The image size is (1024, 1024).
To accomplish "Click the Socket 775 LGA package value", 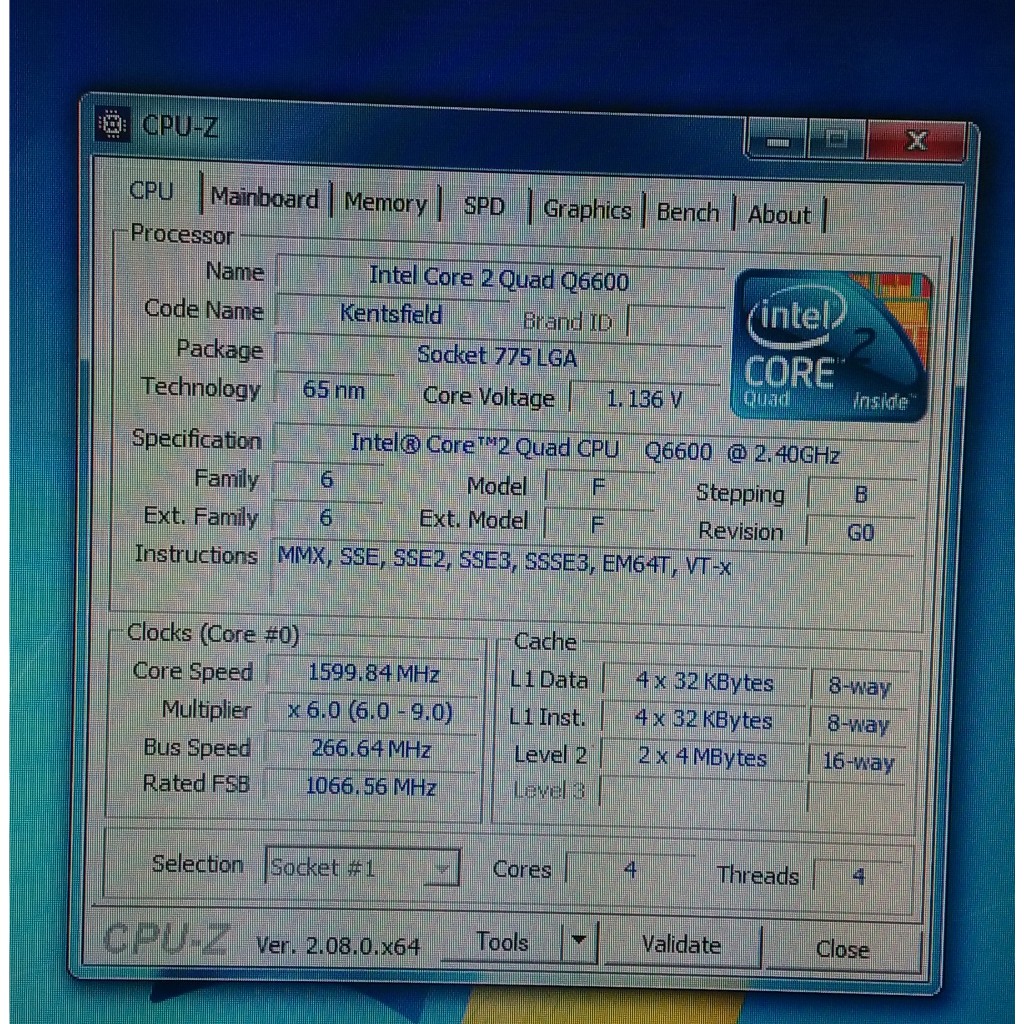I will [498, 357].
